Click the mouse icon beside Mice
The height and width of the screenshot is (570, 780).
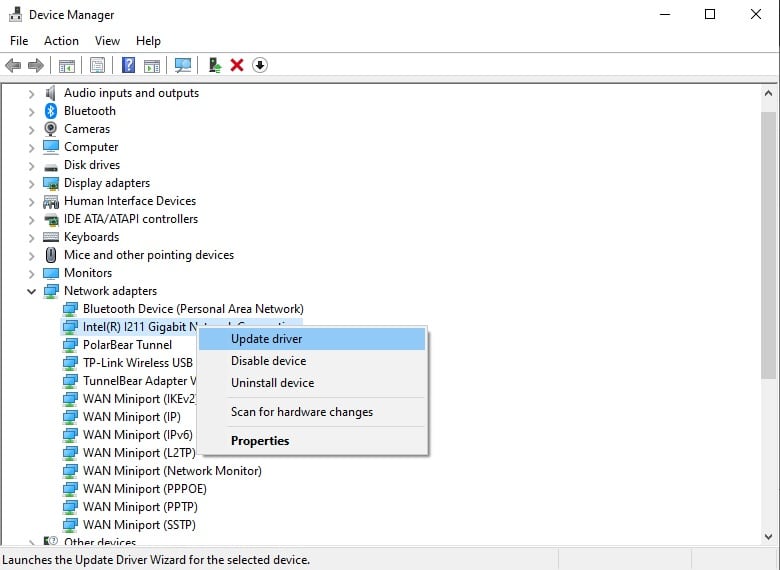coord(51,255)
